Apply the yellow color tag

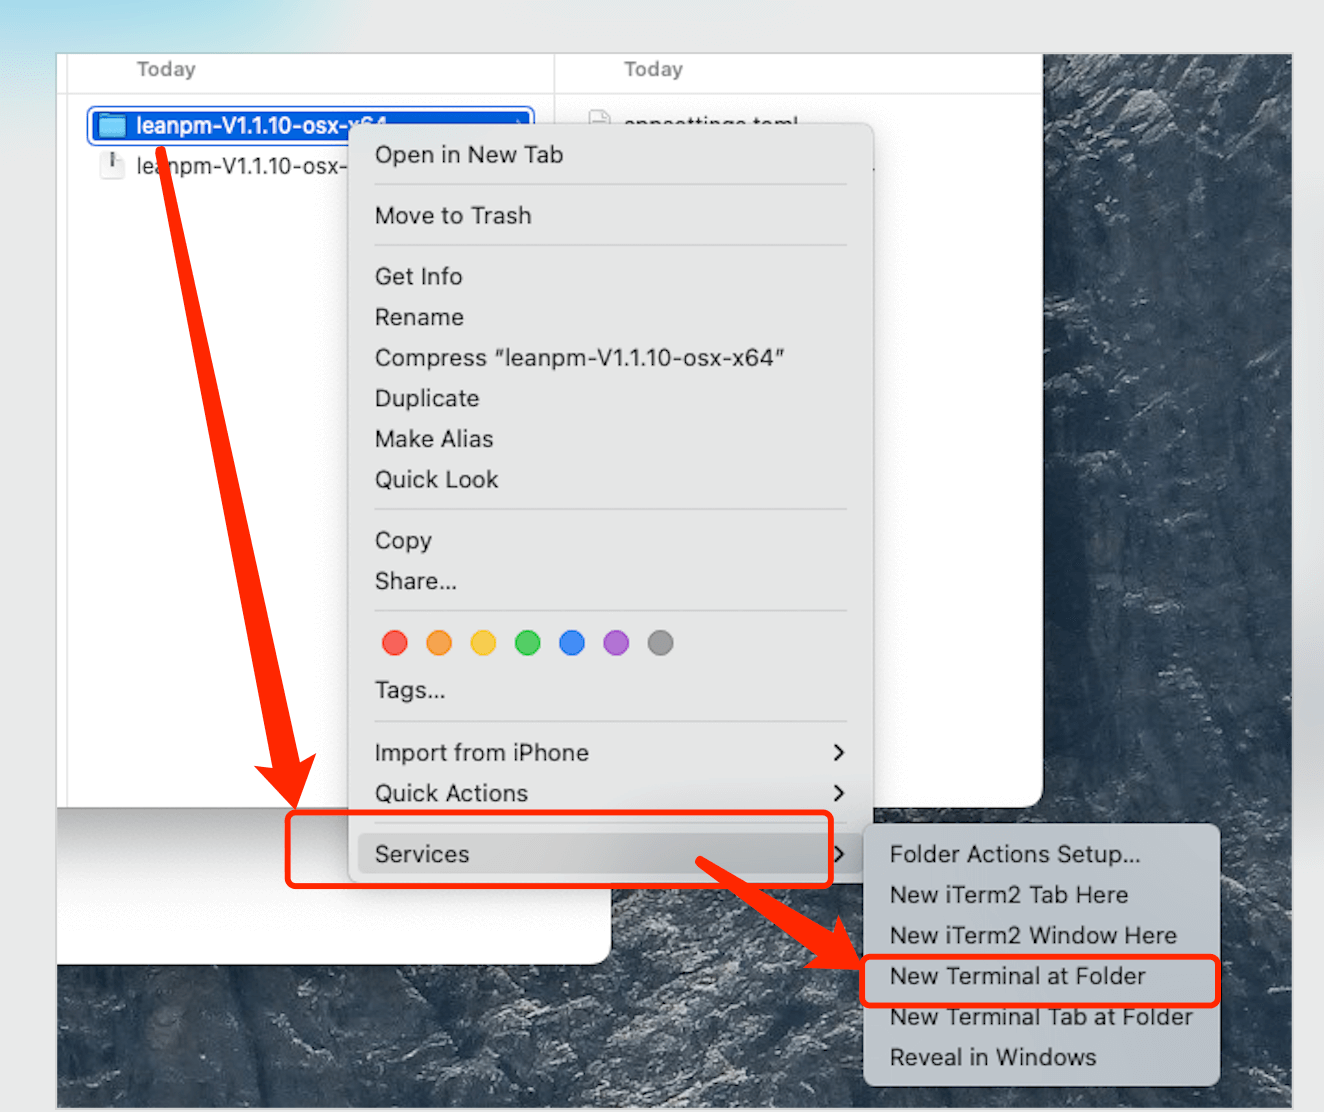point(483,643)
